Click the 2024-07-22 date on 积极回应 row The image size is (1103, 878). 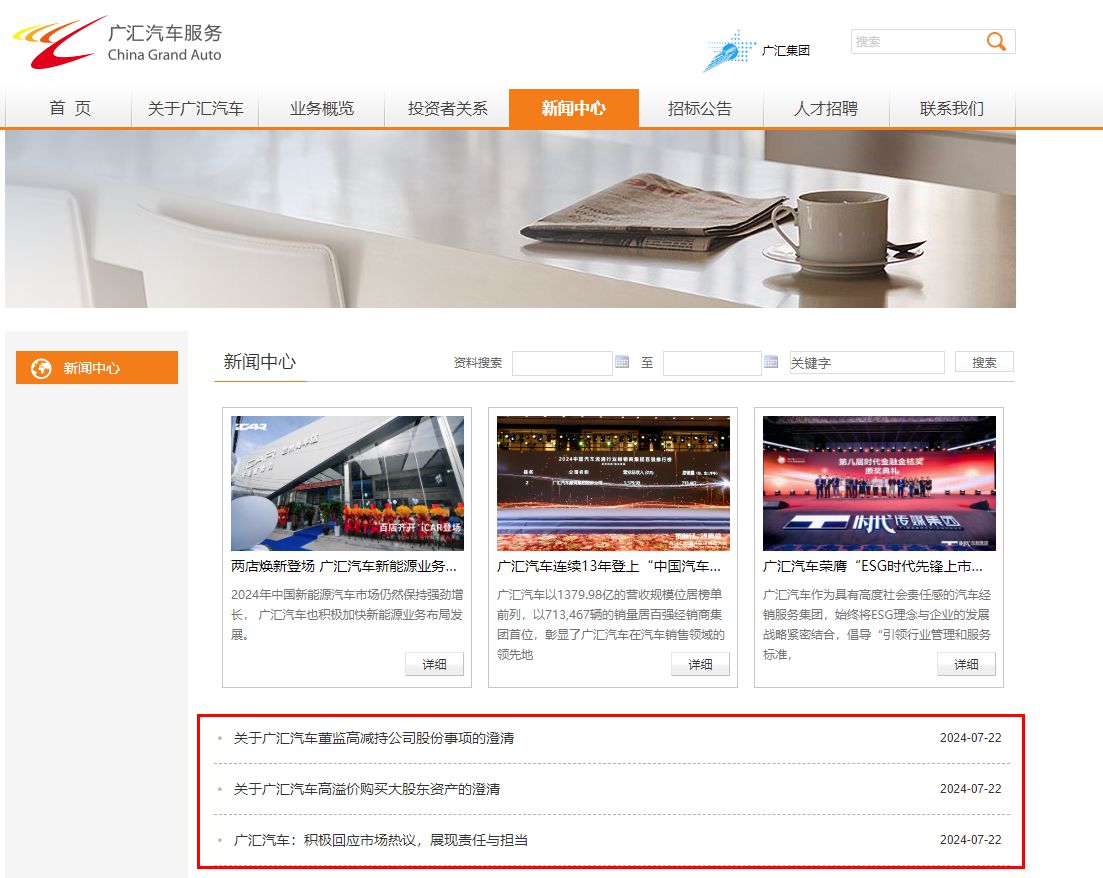[971, 839]
